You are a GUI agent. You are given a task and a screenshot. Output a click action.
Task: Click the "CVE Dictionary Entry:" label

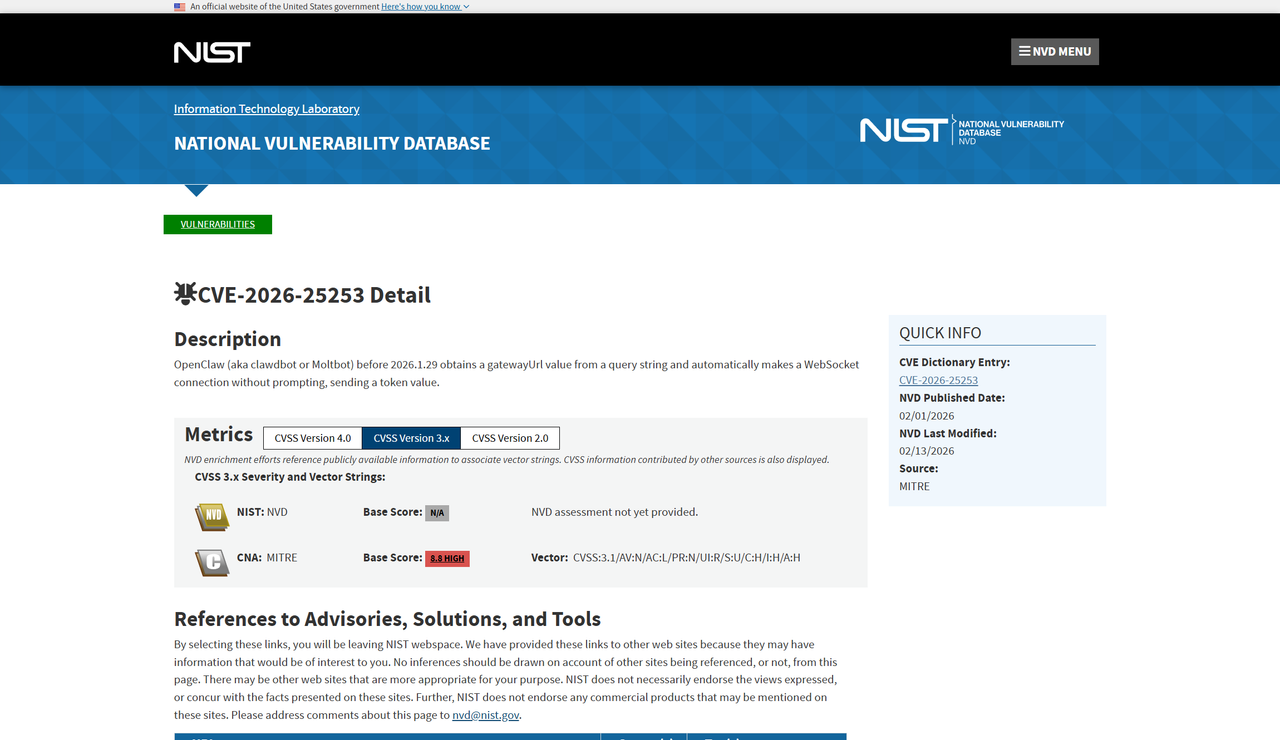(954, 362)
